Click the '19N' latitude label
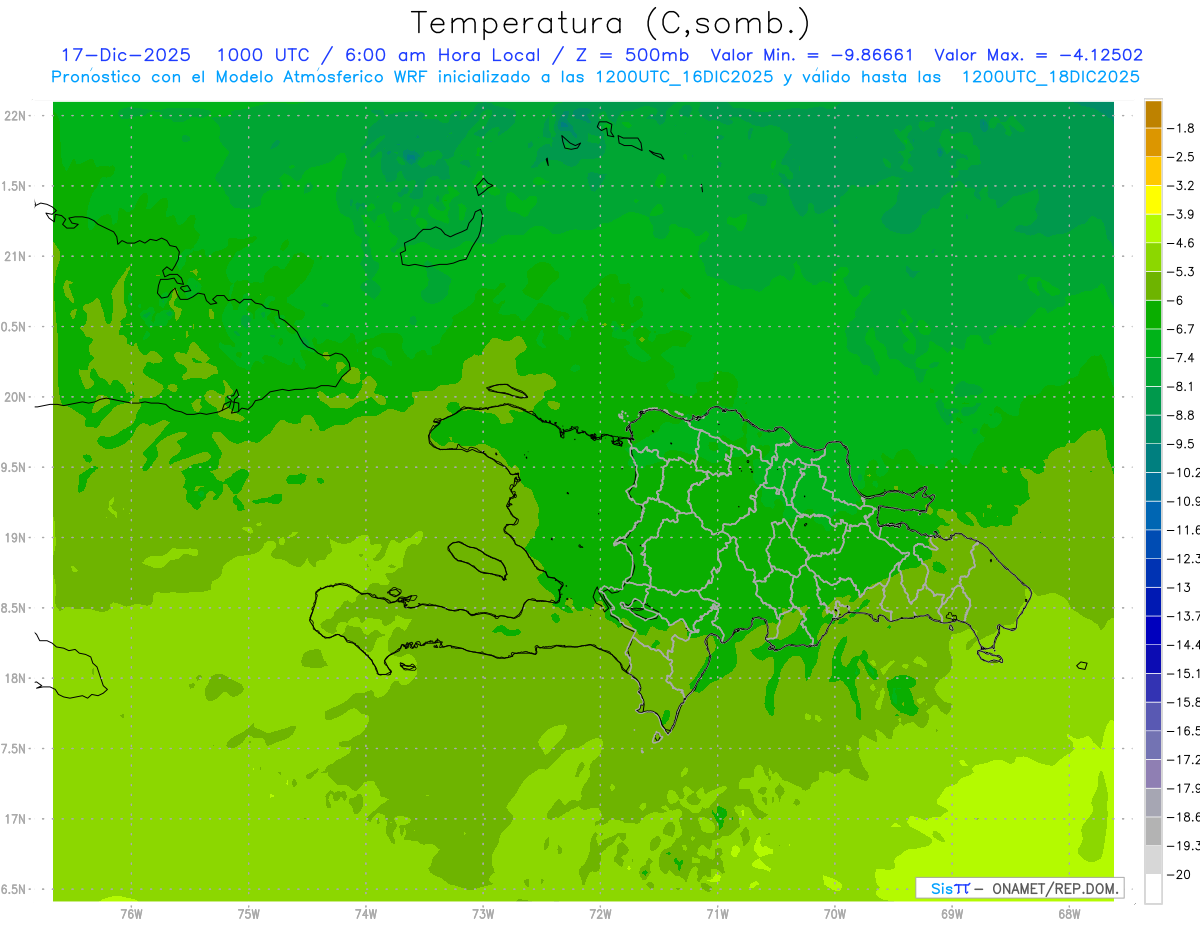1200x927 pixels. [17, 538]
